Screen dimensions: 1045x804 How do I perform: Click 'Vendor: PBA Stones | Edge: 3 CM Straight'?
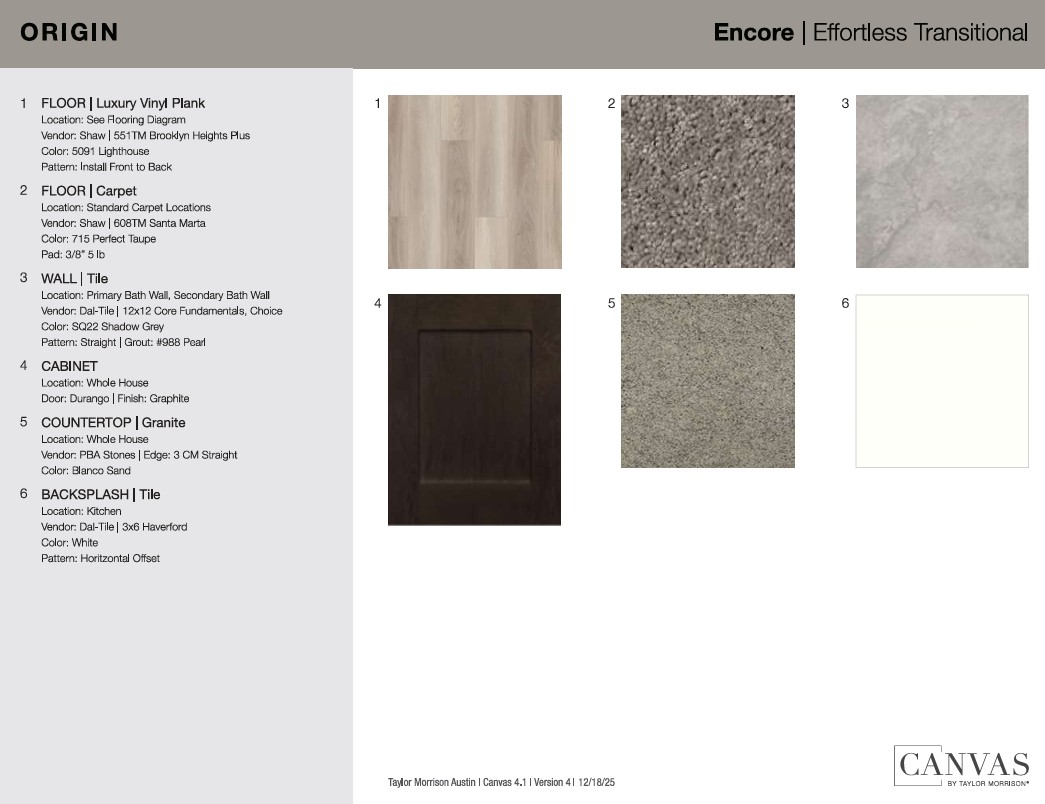coord(139,455)
